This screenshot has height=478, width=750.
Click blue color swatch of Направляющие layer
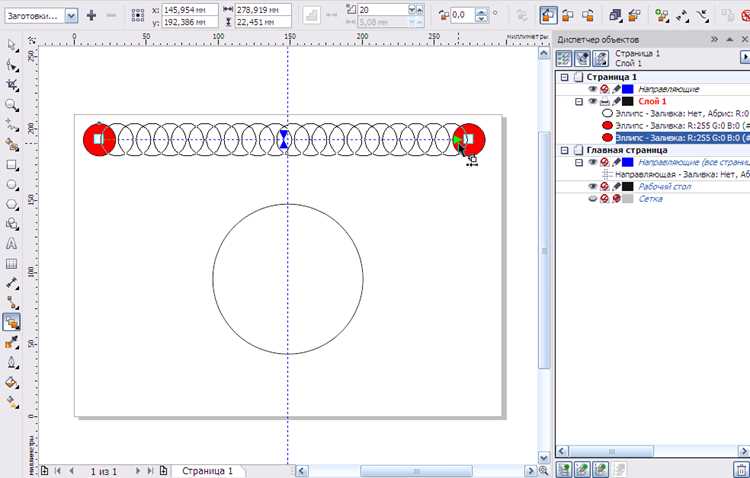coord(628,89)
